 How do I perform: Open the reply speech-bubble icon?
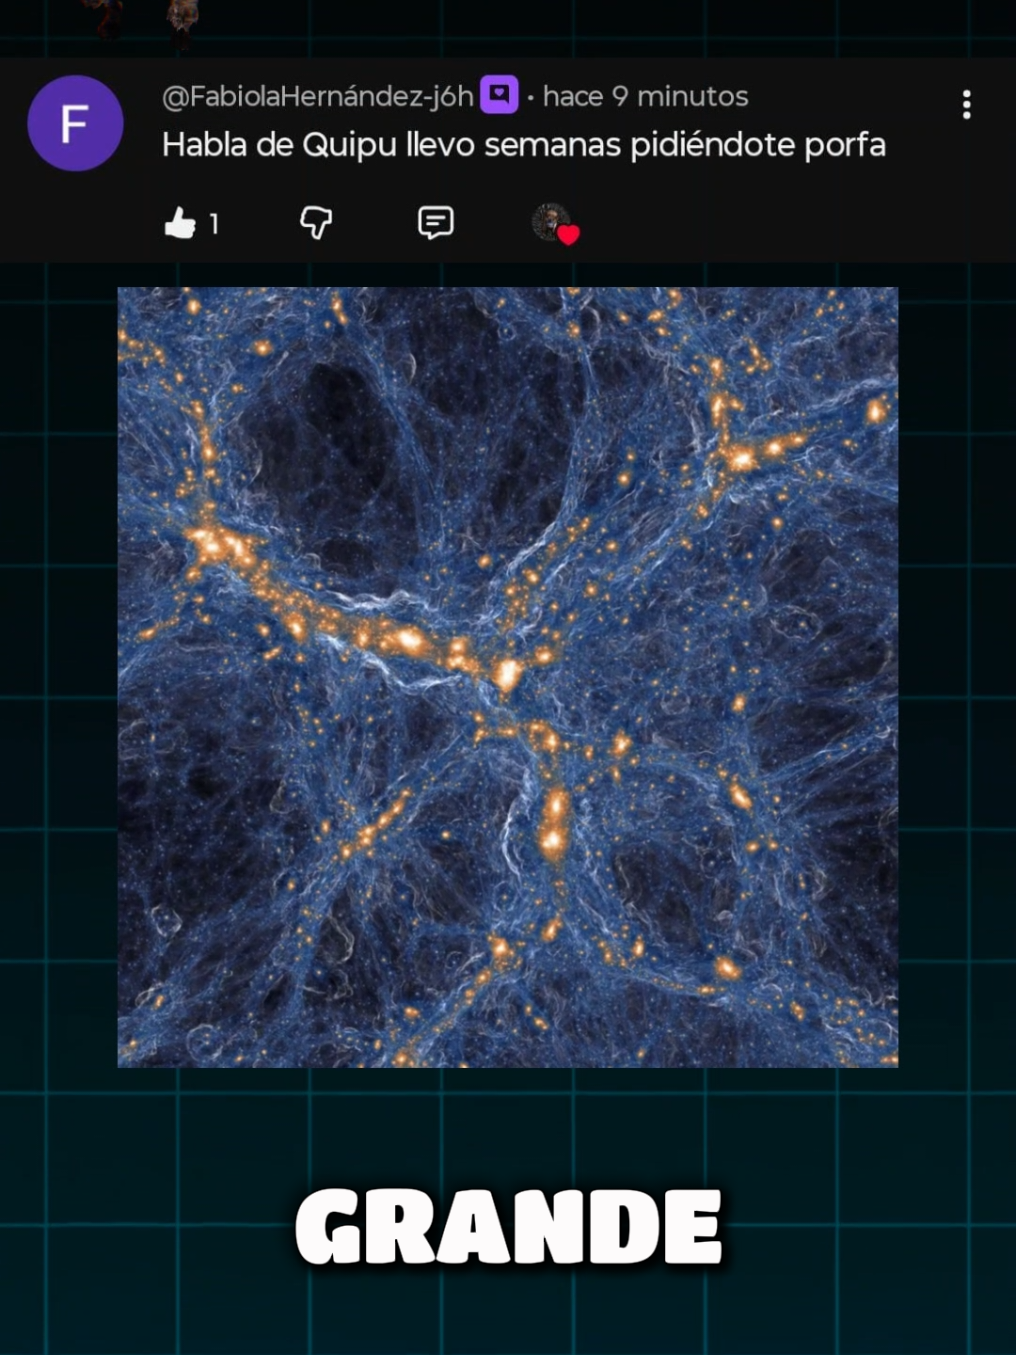pyautogui.click(x=435, y=222)
